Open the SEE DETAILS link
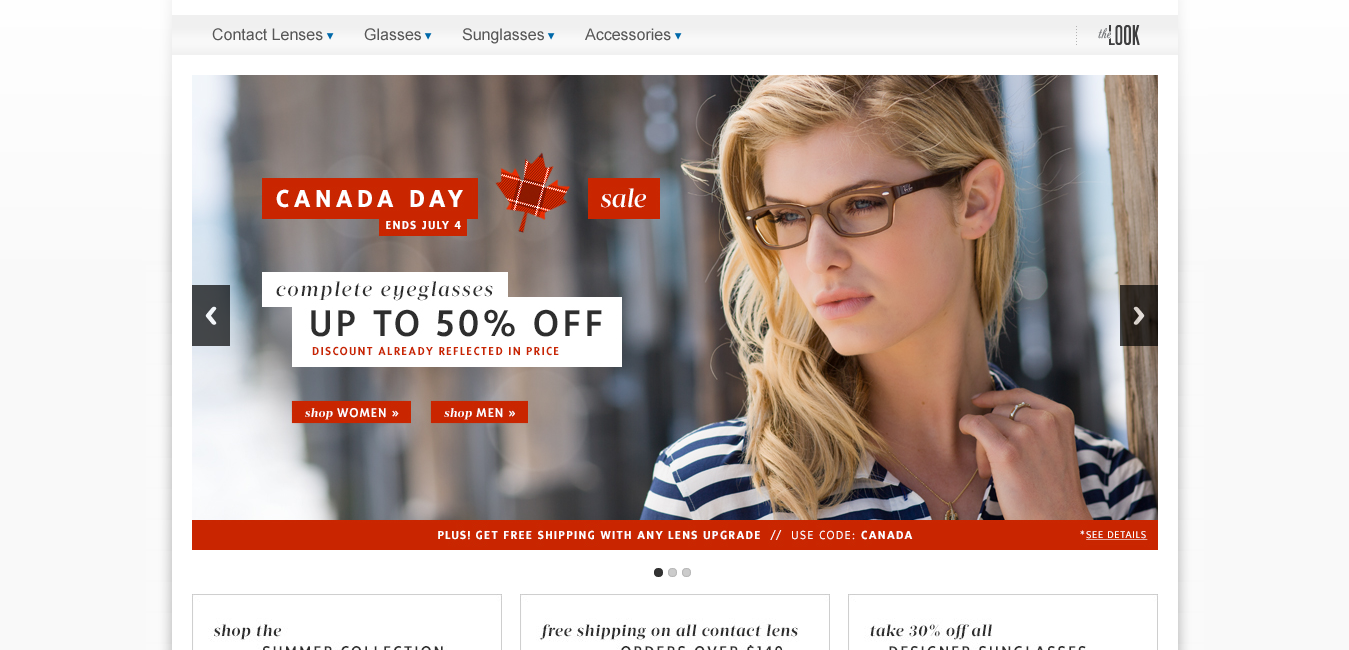The width and height of the screenshot is (1349, 650). (x=1116, y=535)
